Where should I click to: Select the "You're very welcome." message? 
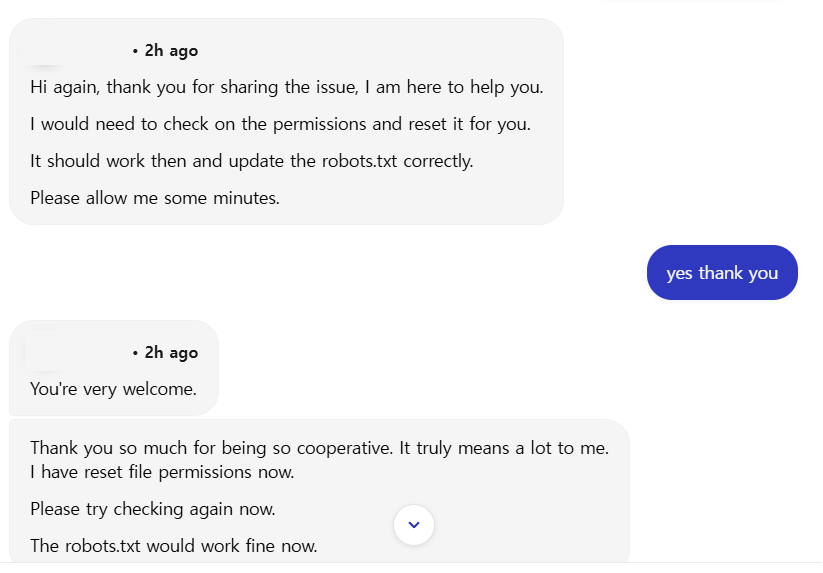[x=113, y=389]
